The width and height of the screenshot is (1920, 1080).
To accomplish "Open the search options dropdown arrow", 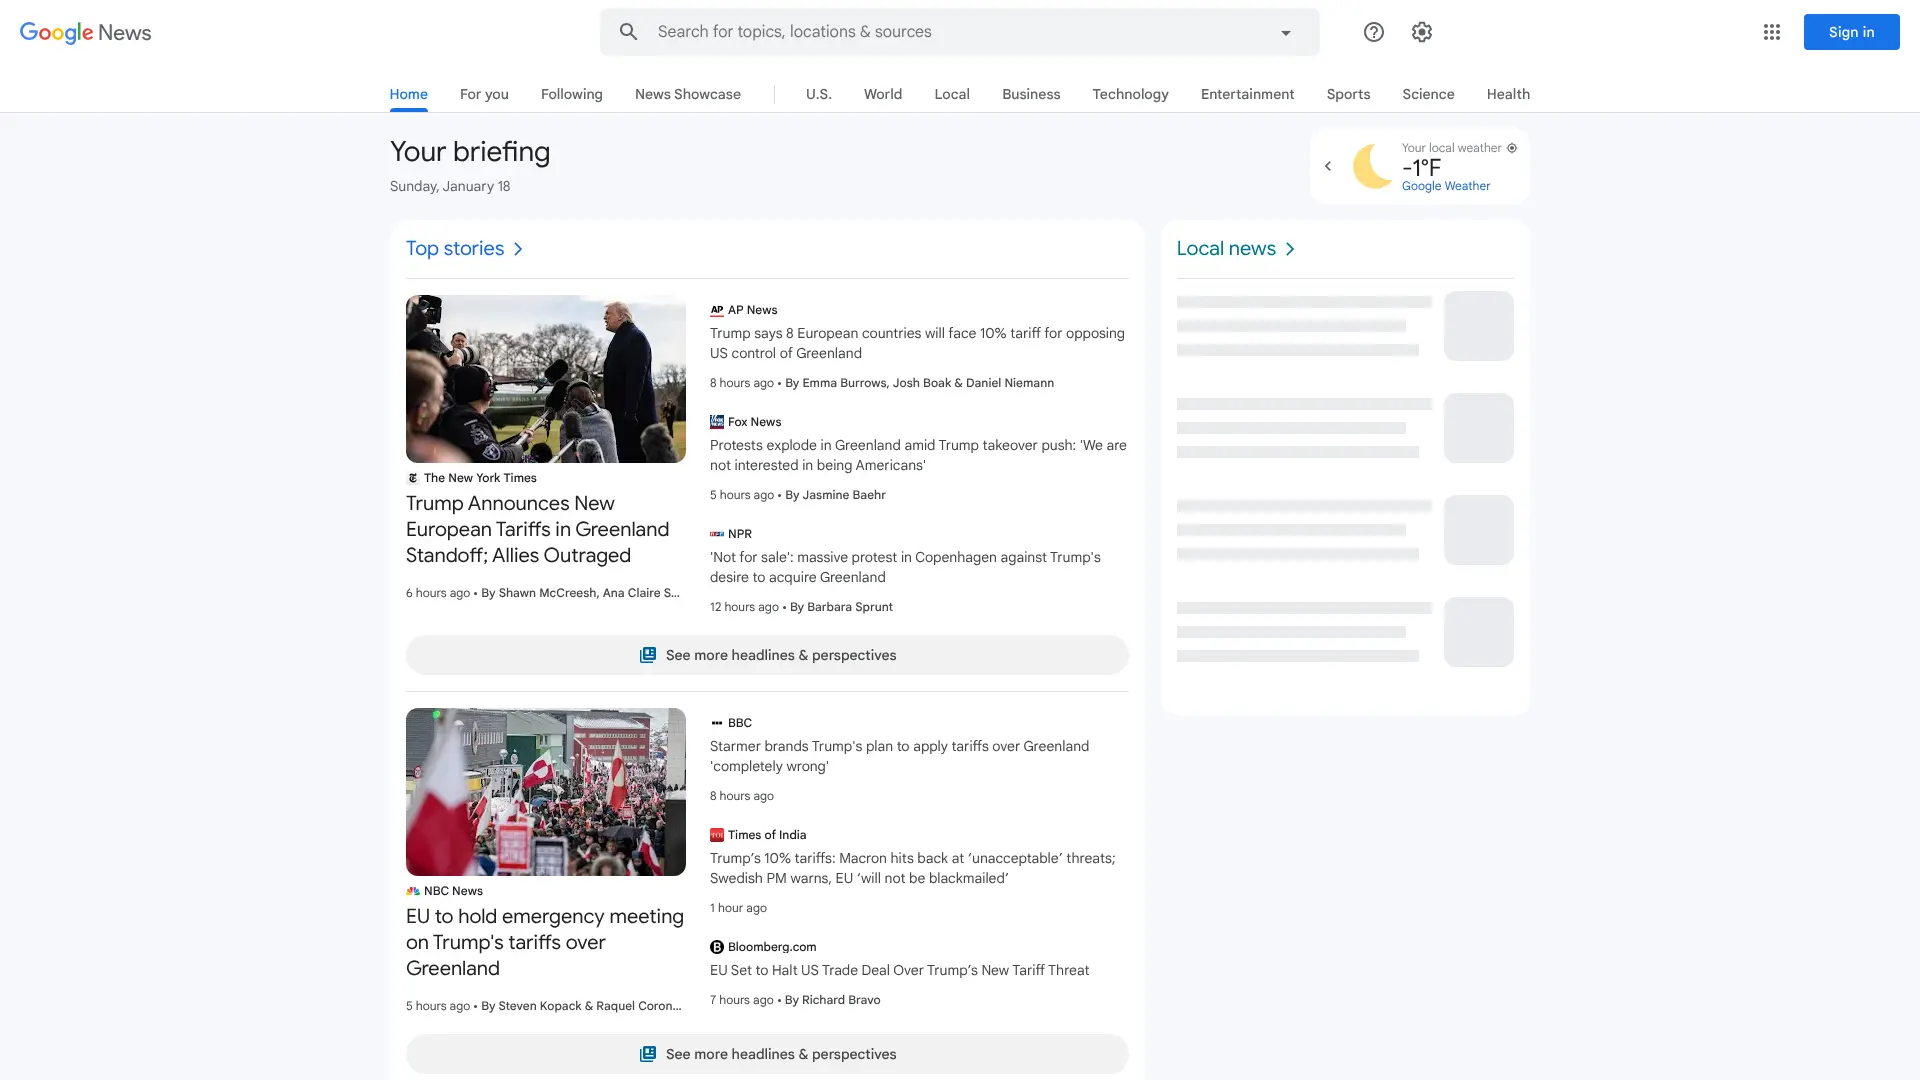I will coord(1286,33).
